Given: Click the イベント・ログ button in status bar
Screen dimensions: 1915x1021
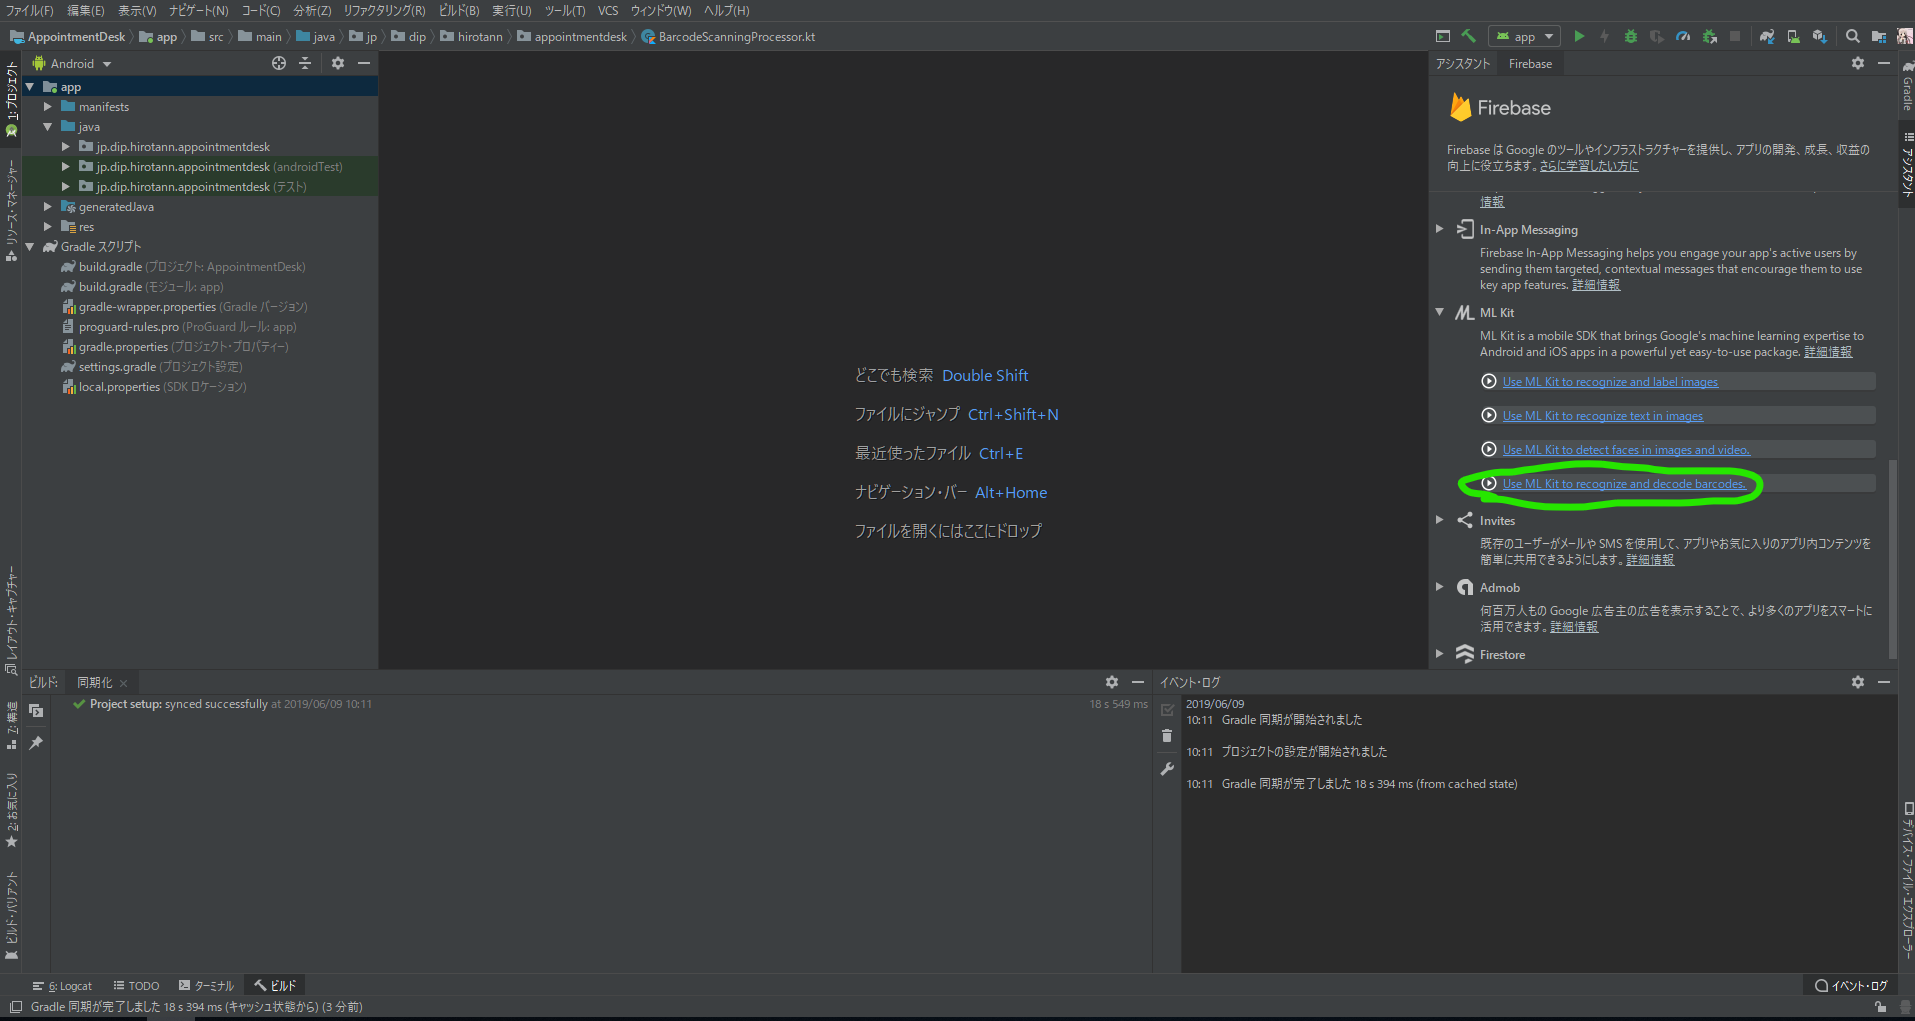Looking at the screenshot, I should pos(1851,986).
